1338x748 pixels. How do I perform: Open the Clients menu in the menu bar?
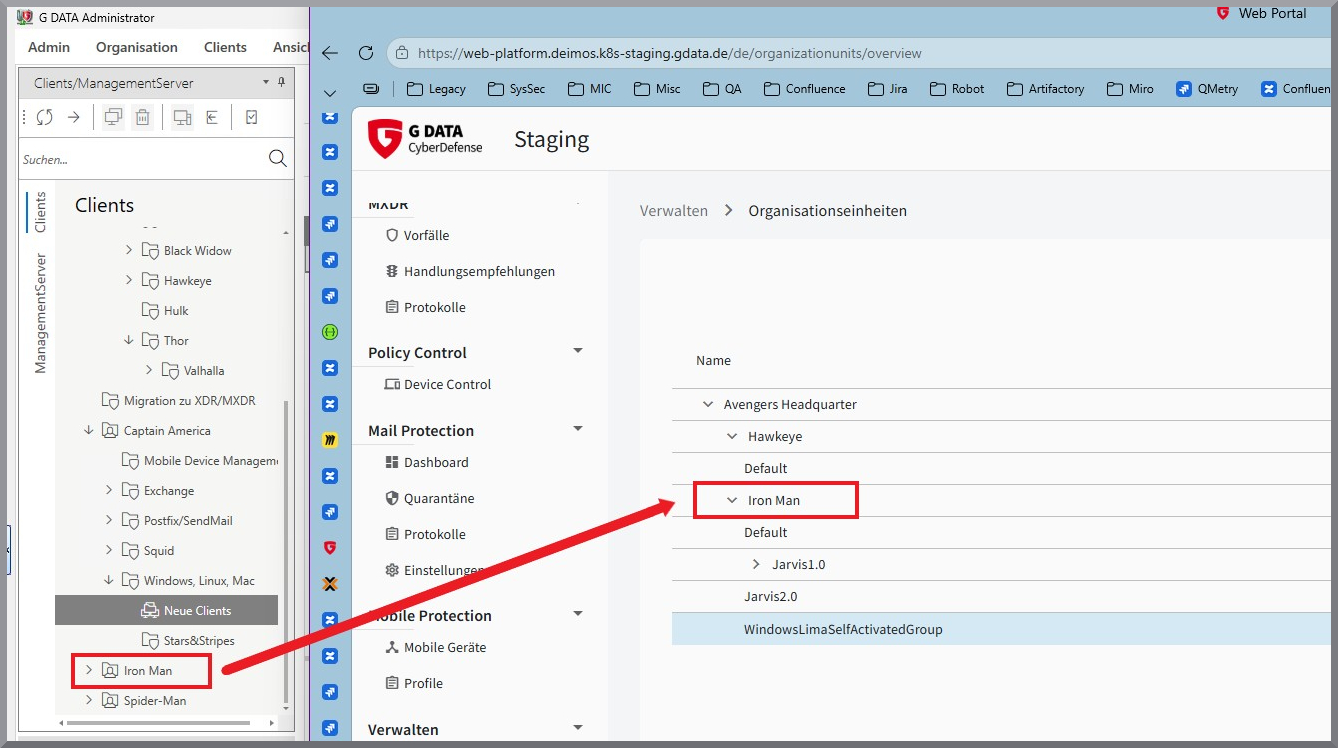click(225, 47)
